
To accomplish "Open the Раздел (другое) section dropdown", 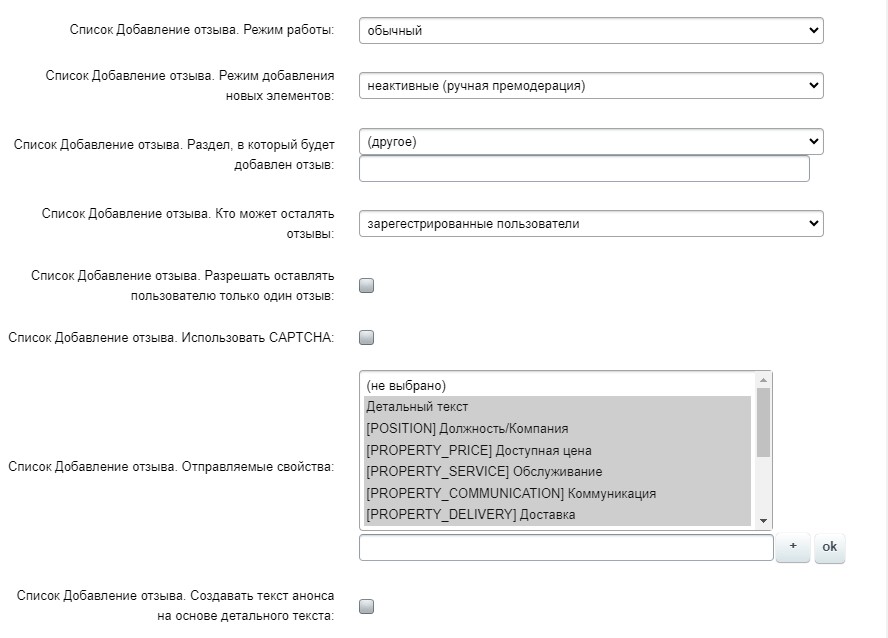I will [x=590, y=142].
